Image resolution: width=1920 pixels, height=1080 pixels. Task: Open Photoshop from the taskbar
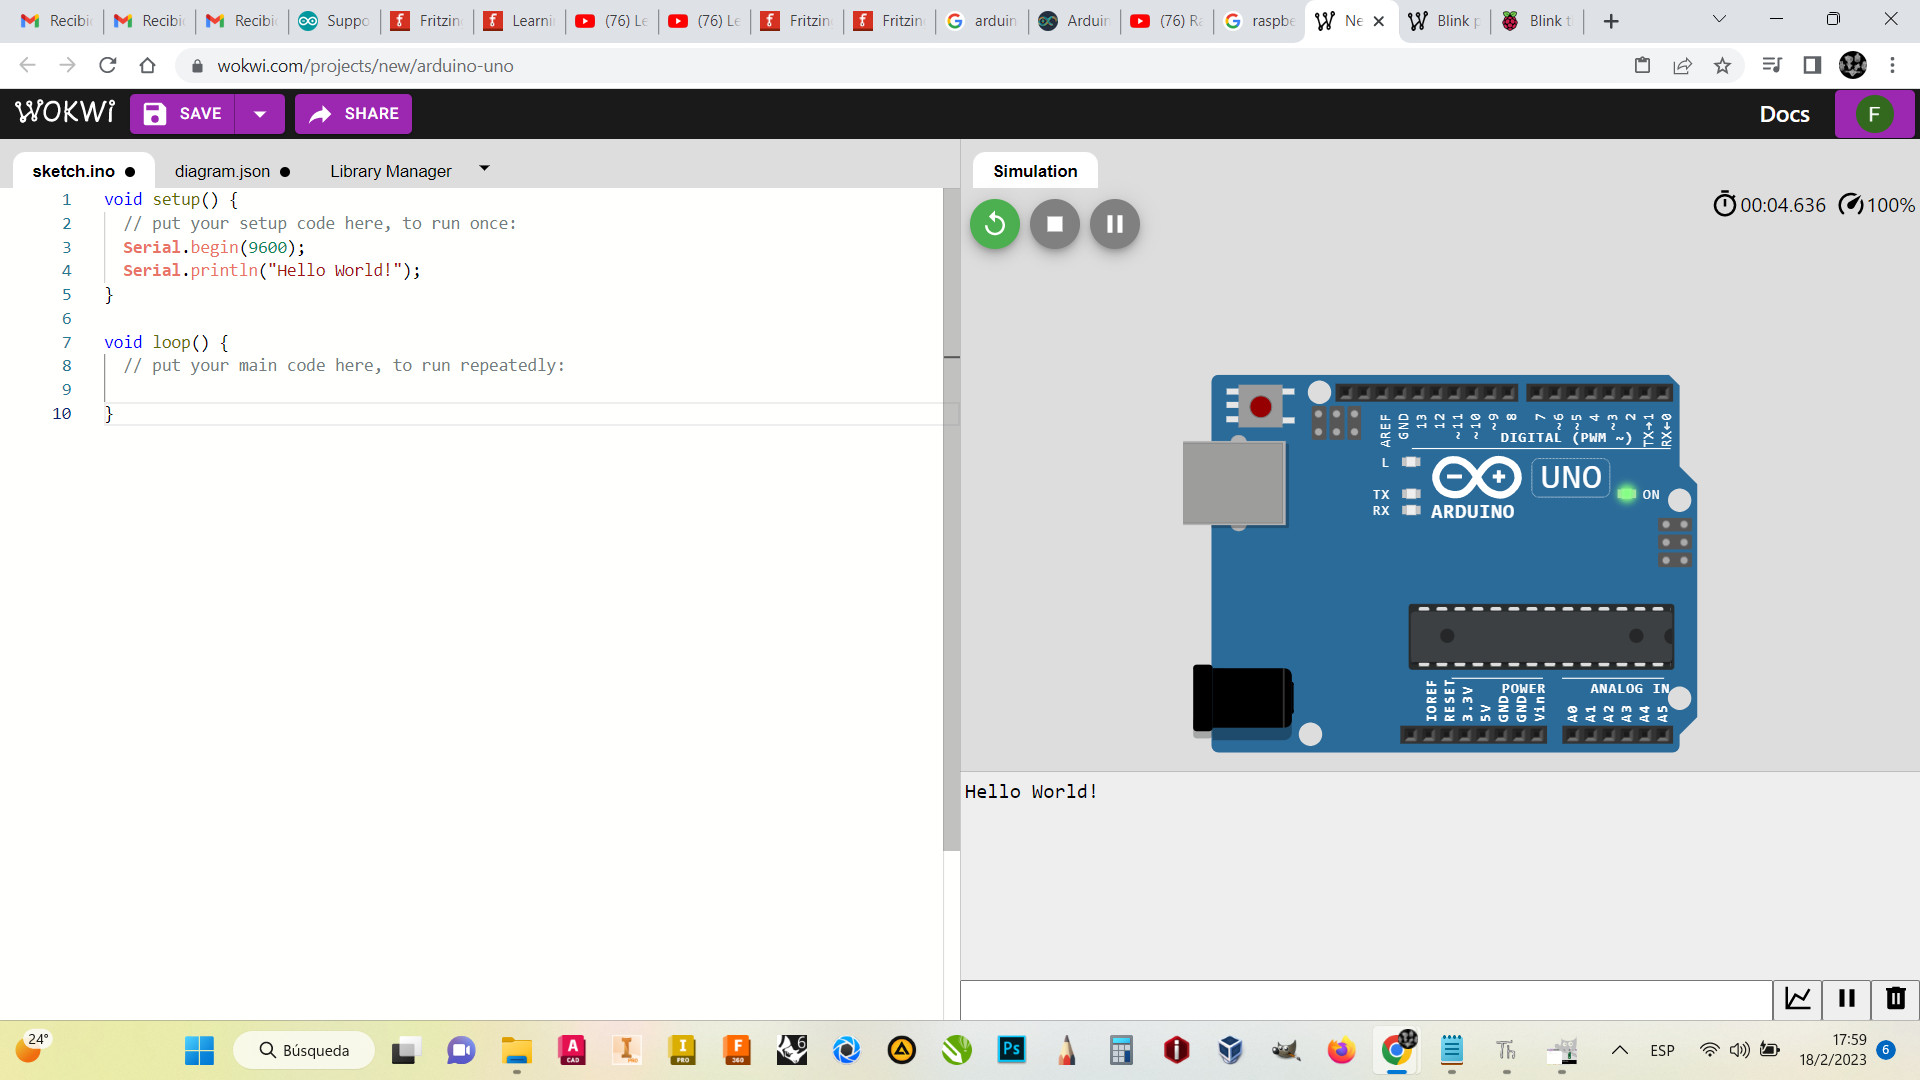(1011, 1050)
